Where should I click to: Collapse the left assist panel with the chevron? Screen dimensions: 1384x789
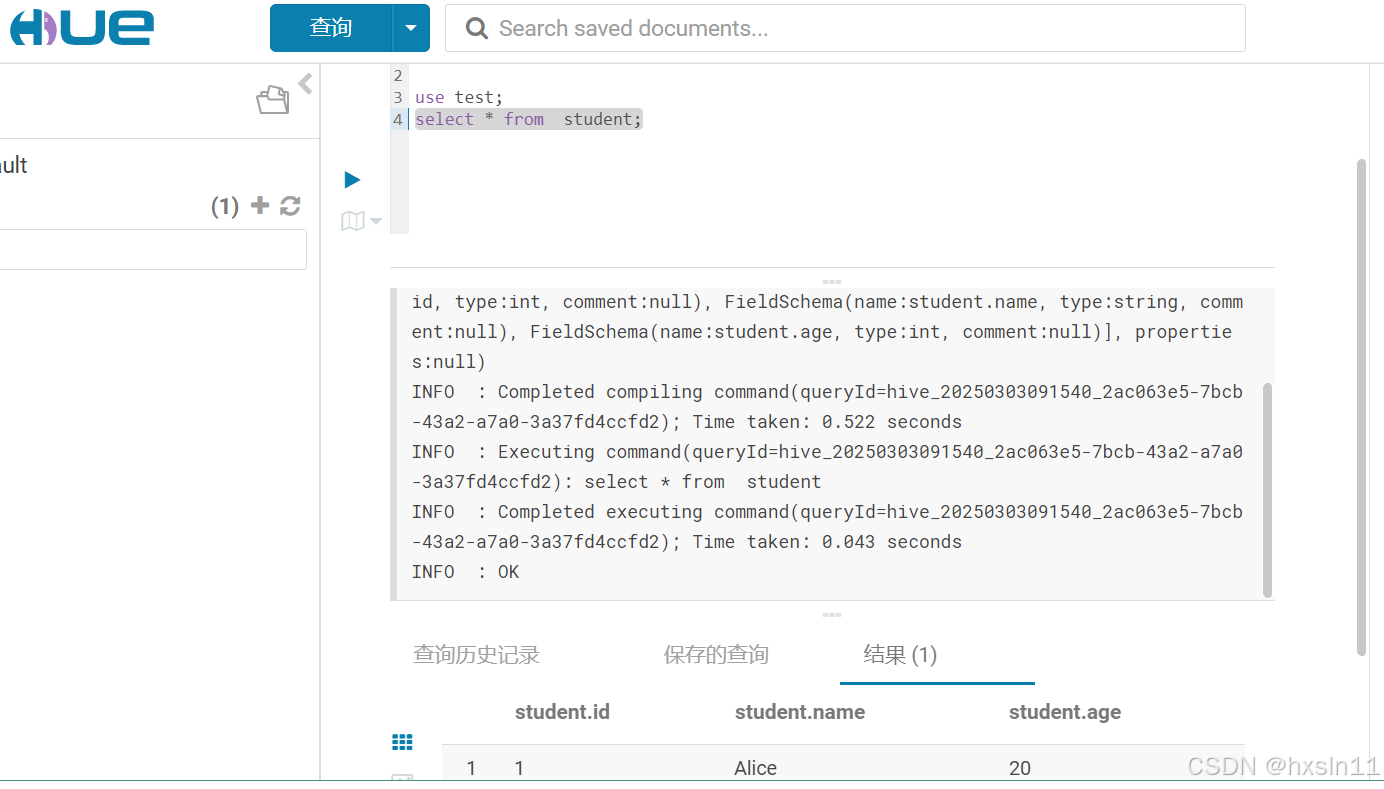(x=304, y=84)
